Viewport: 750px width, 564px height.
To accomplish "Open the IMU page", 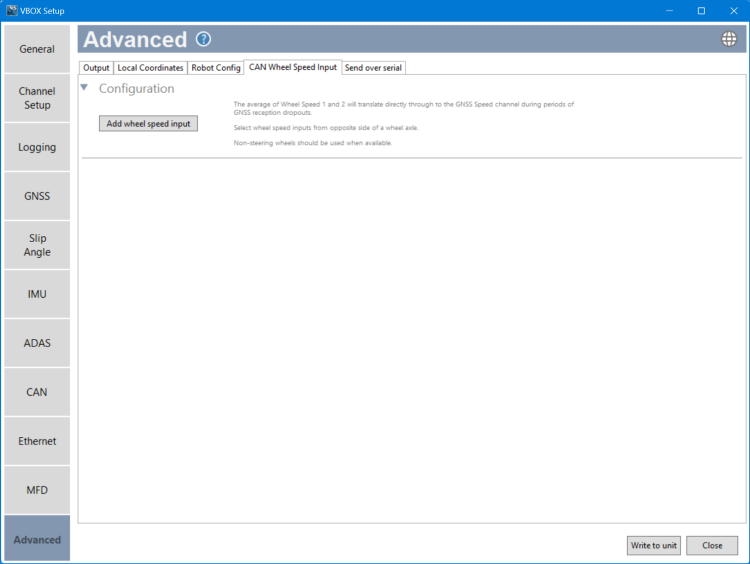I will click(x=37, y=294).
